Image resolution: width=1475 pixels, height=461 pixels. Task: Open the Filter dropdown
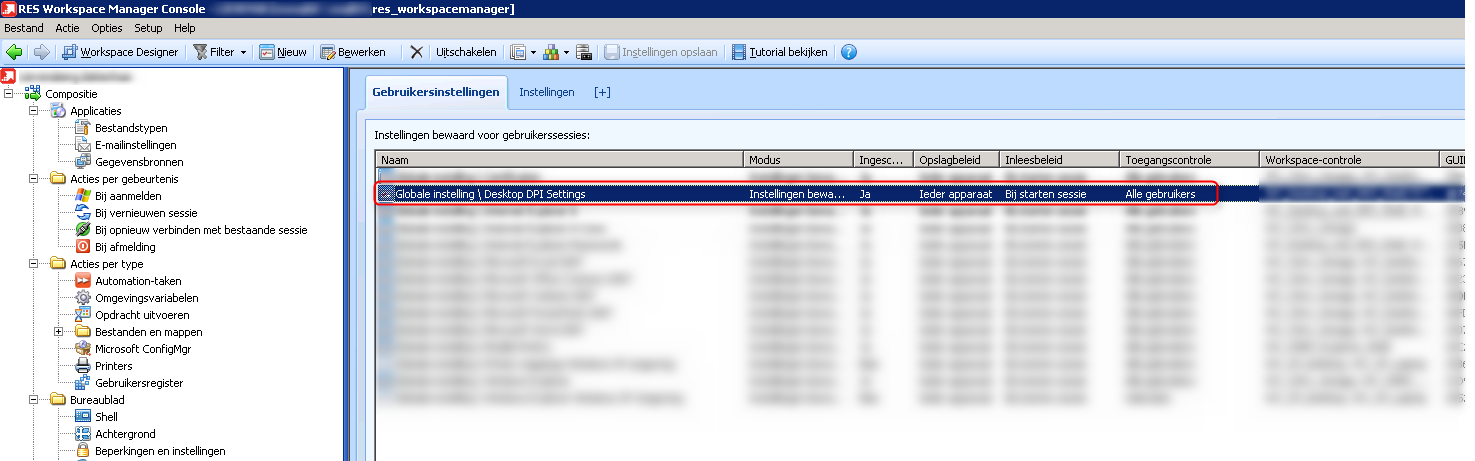pyautogui.click(x=220, y=52)
